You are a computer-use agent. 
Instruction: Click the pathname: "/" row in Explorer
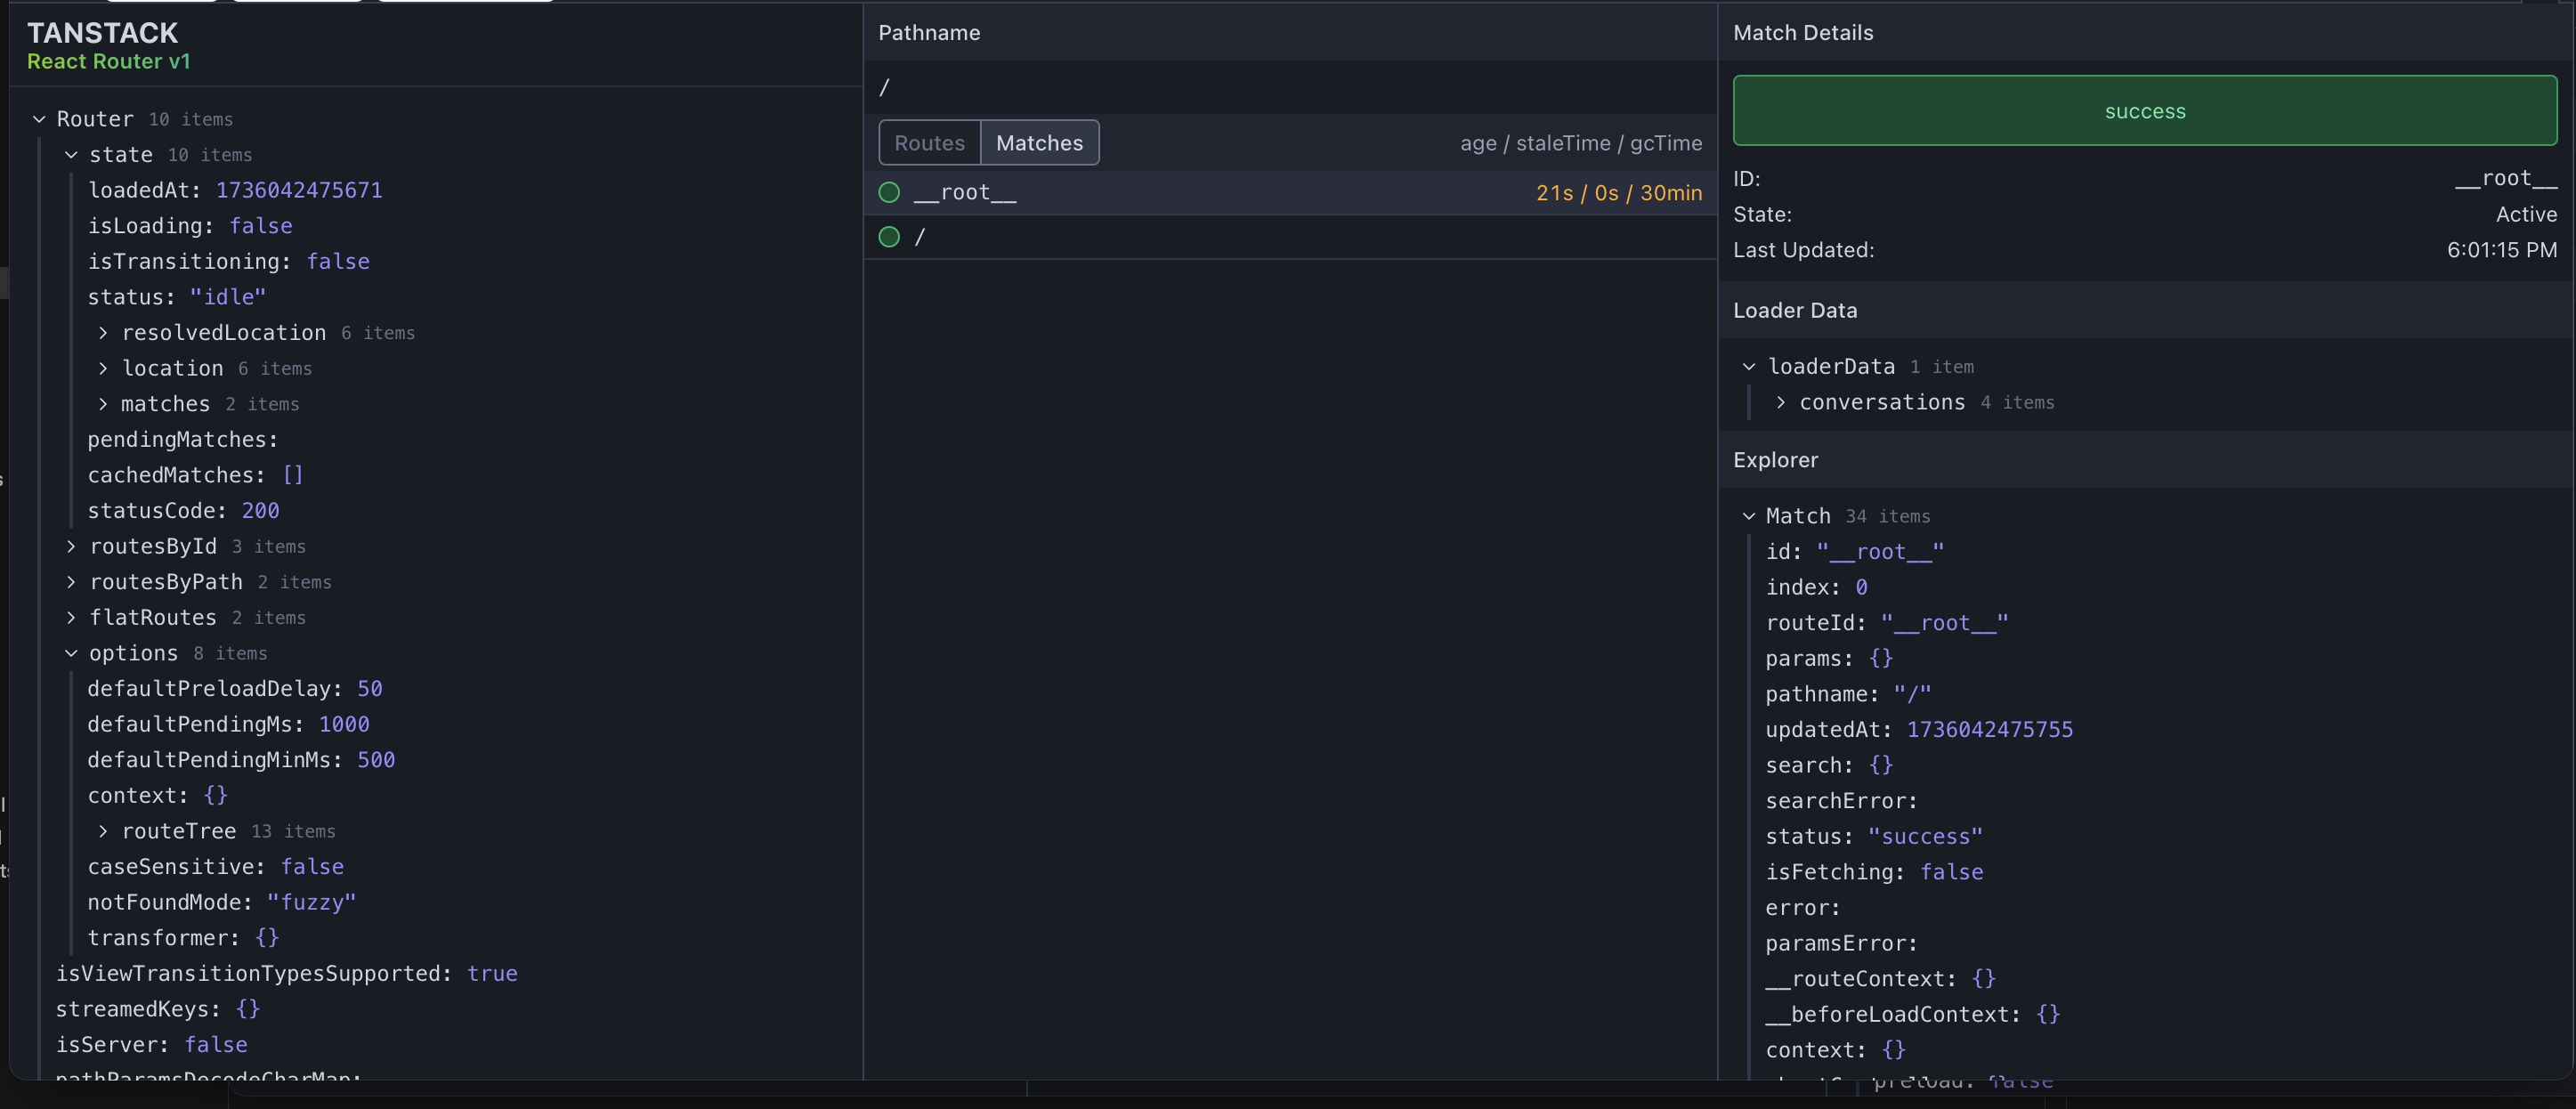[1849, 694]
